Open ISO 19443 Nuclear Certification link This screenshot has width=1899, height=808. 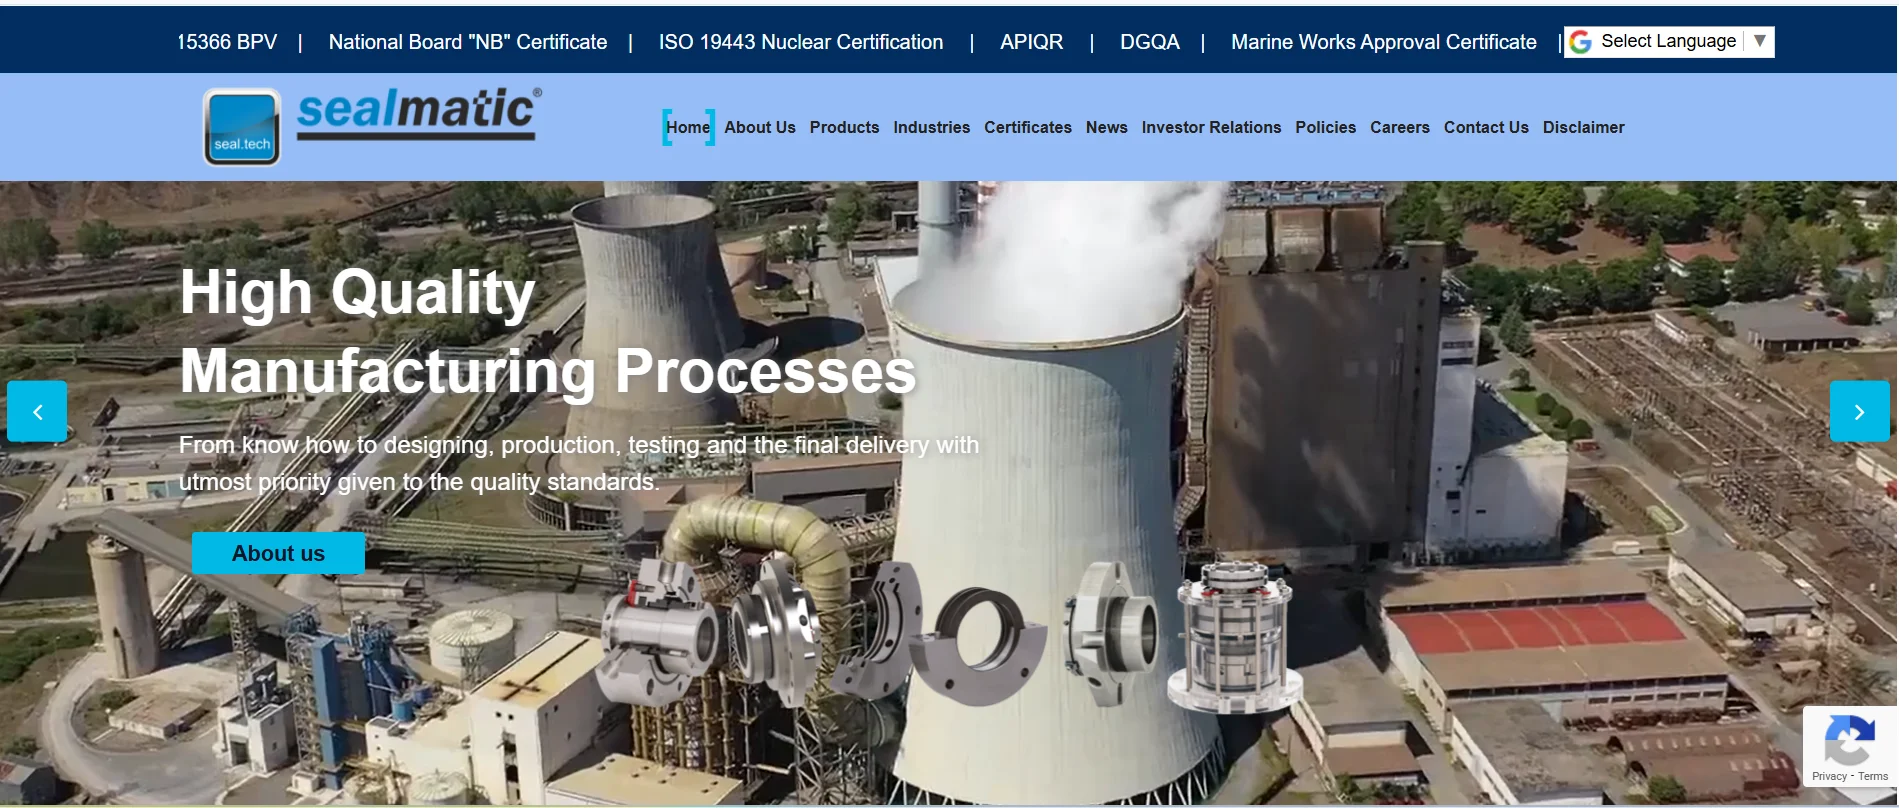pos(801,42)
